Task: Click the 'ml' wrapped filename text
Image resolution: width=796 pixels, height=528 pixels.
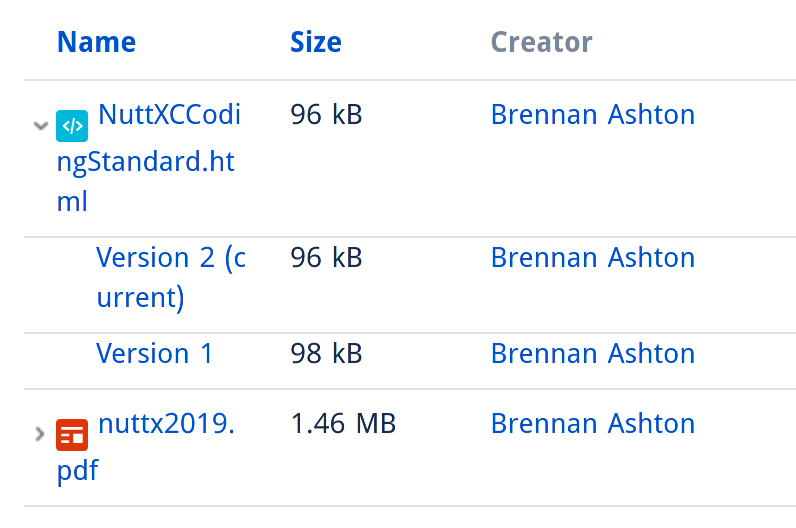Action: point(72,201)
